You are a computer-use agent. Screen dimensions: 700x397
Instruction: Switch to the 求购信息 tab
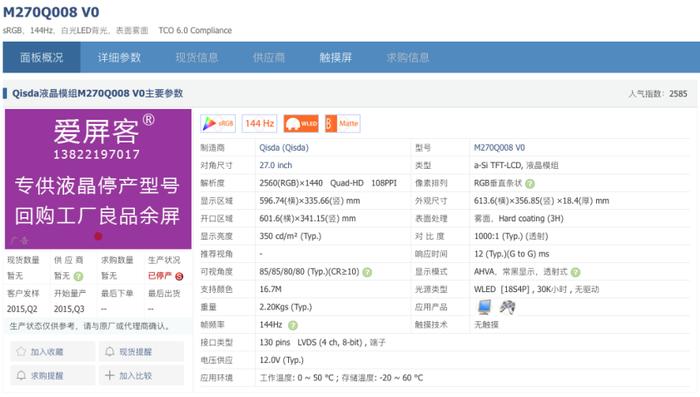(408, 58)
